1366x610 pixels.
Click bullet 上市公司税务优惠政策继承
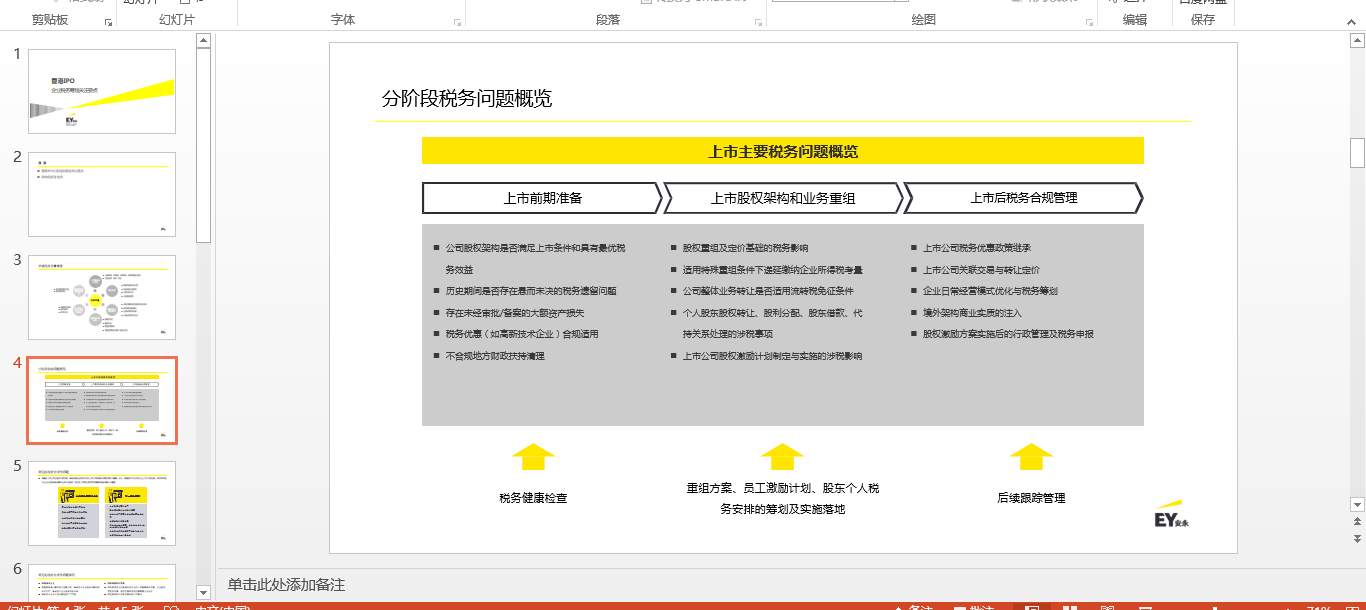click(x=977, y=248)
